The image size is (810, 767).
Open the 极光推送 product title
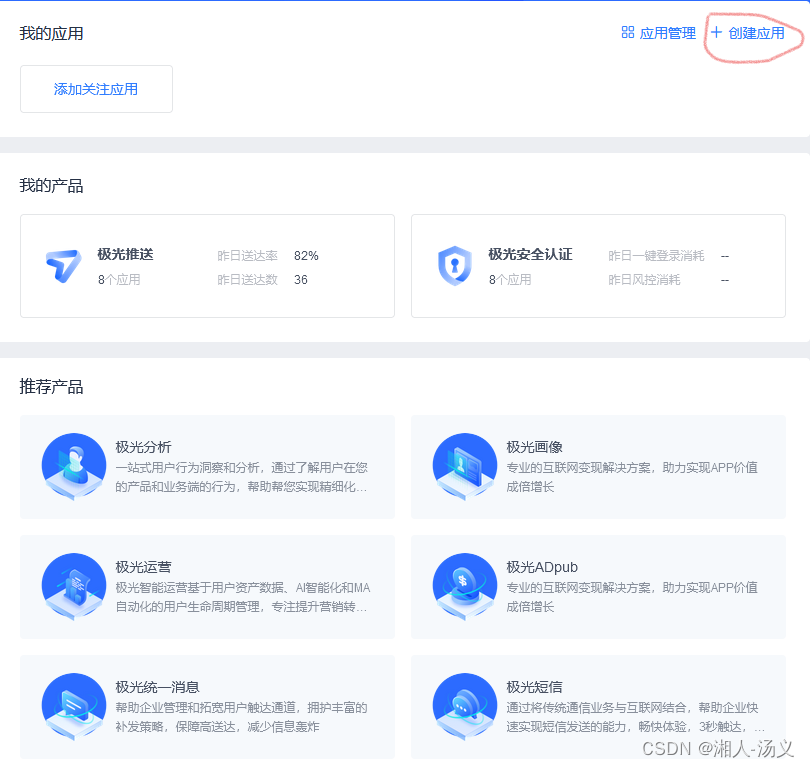tap(126, 254)
